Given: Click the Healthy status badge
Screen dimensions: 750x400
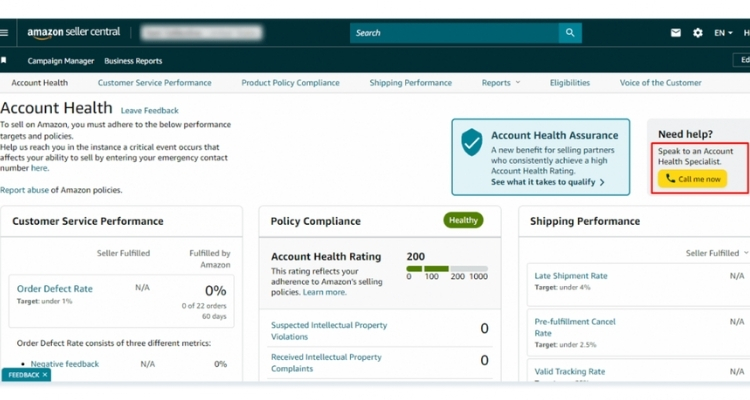Looking at the screenshot, I should [463, 220].
